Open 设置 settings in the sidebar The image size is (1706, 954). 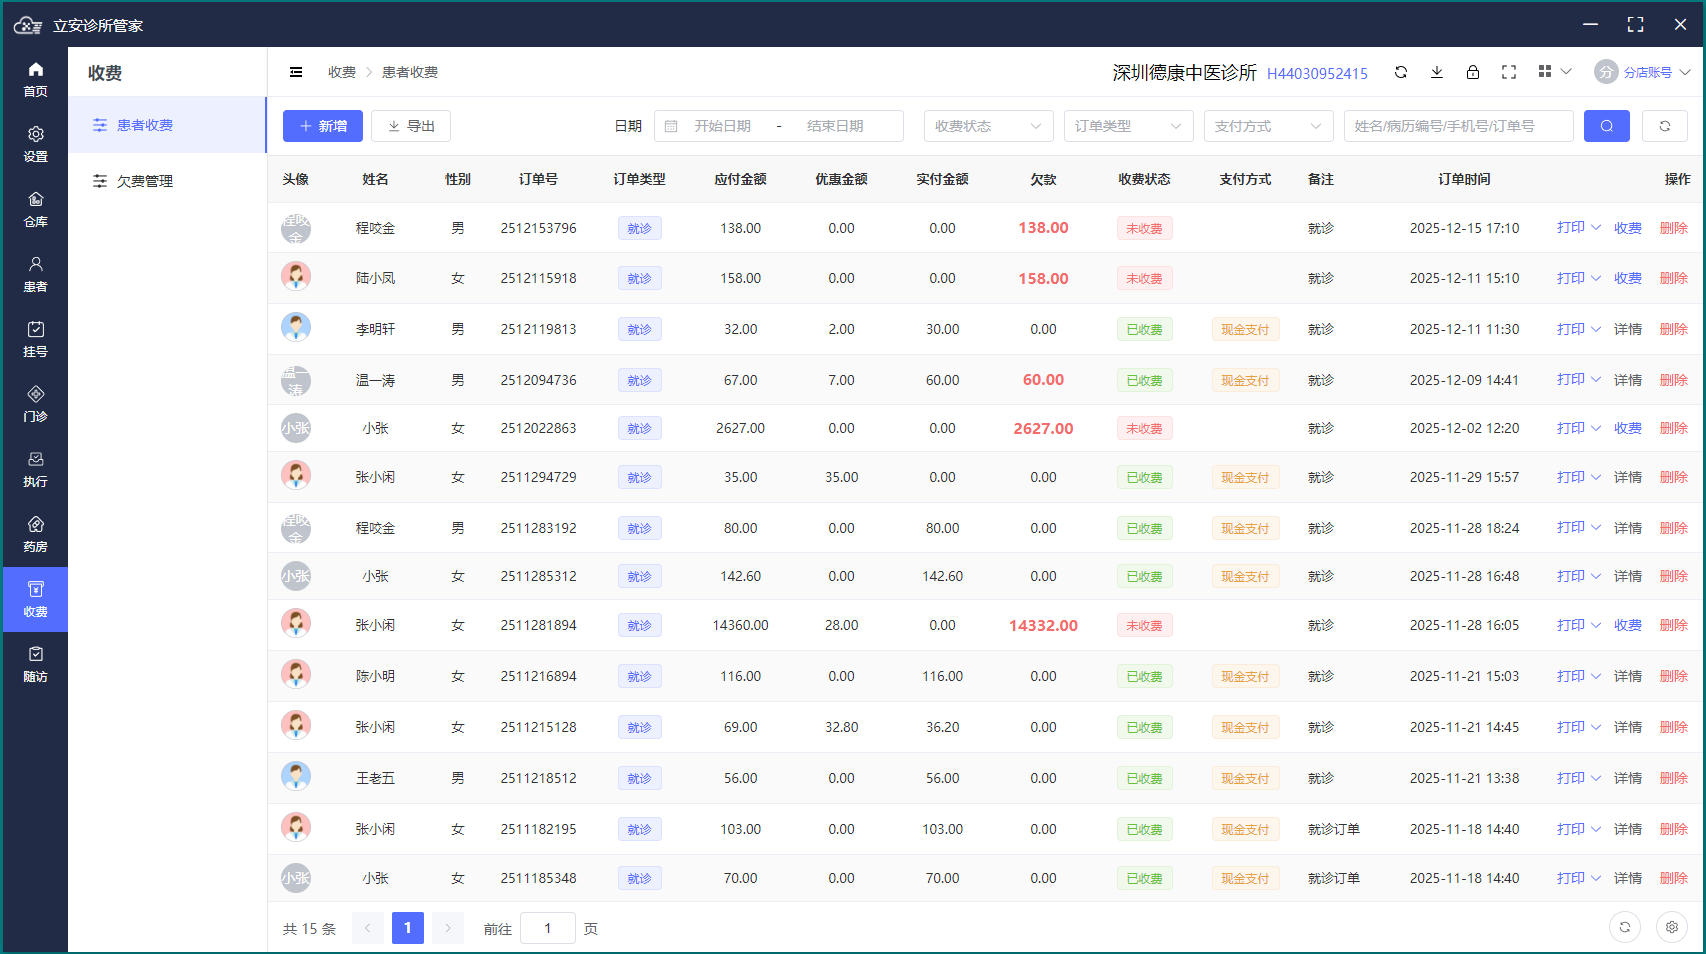click(x=35, y=144)
